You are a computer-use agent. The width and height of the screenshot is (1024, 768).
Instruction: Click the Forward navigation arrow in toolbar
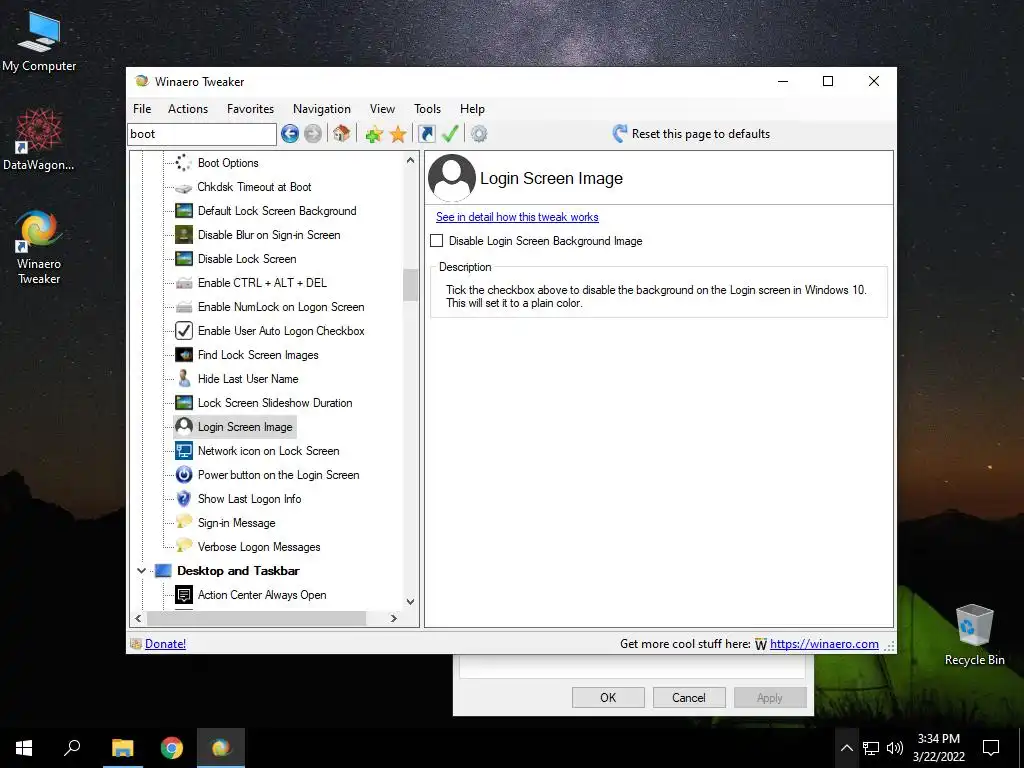click(313, 134)
